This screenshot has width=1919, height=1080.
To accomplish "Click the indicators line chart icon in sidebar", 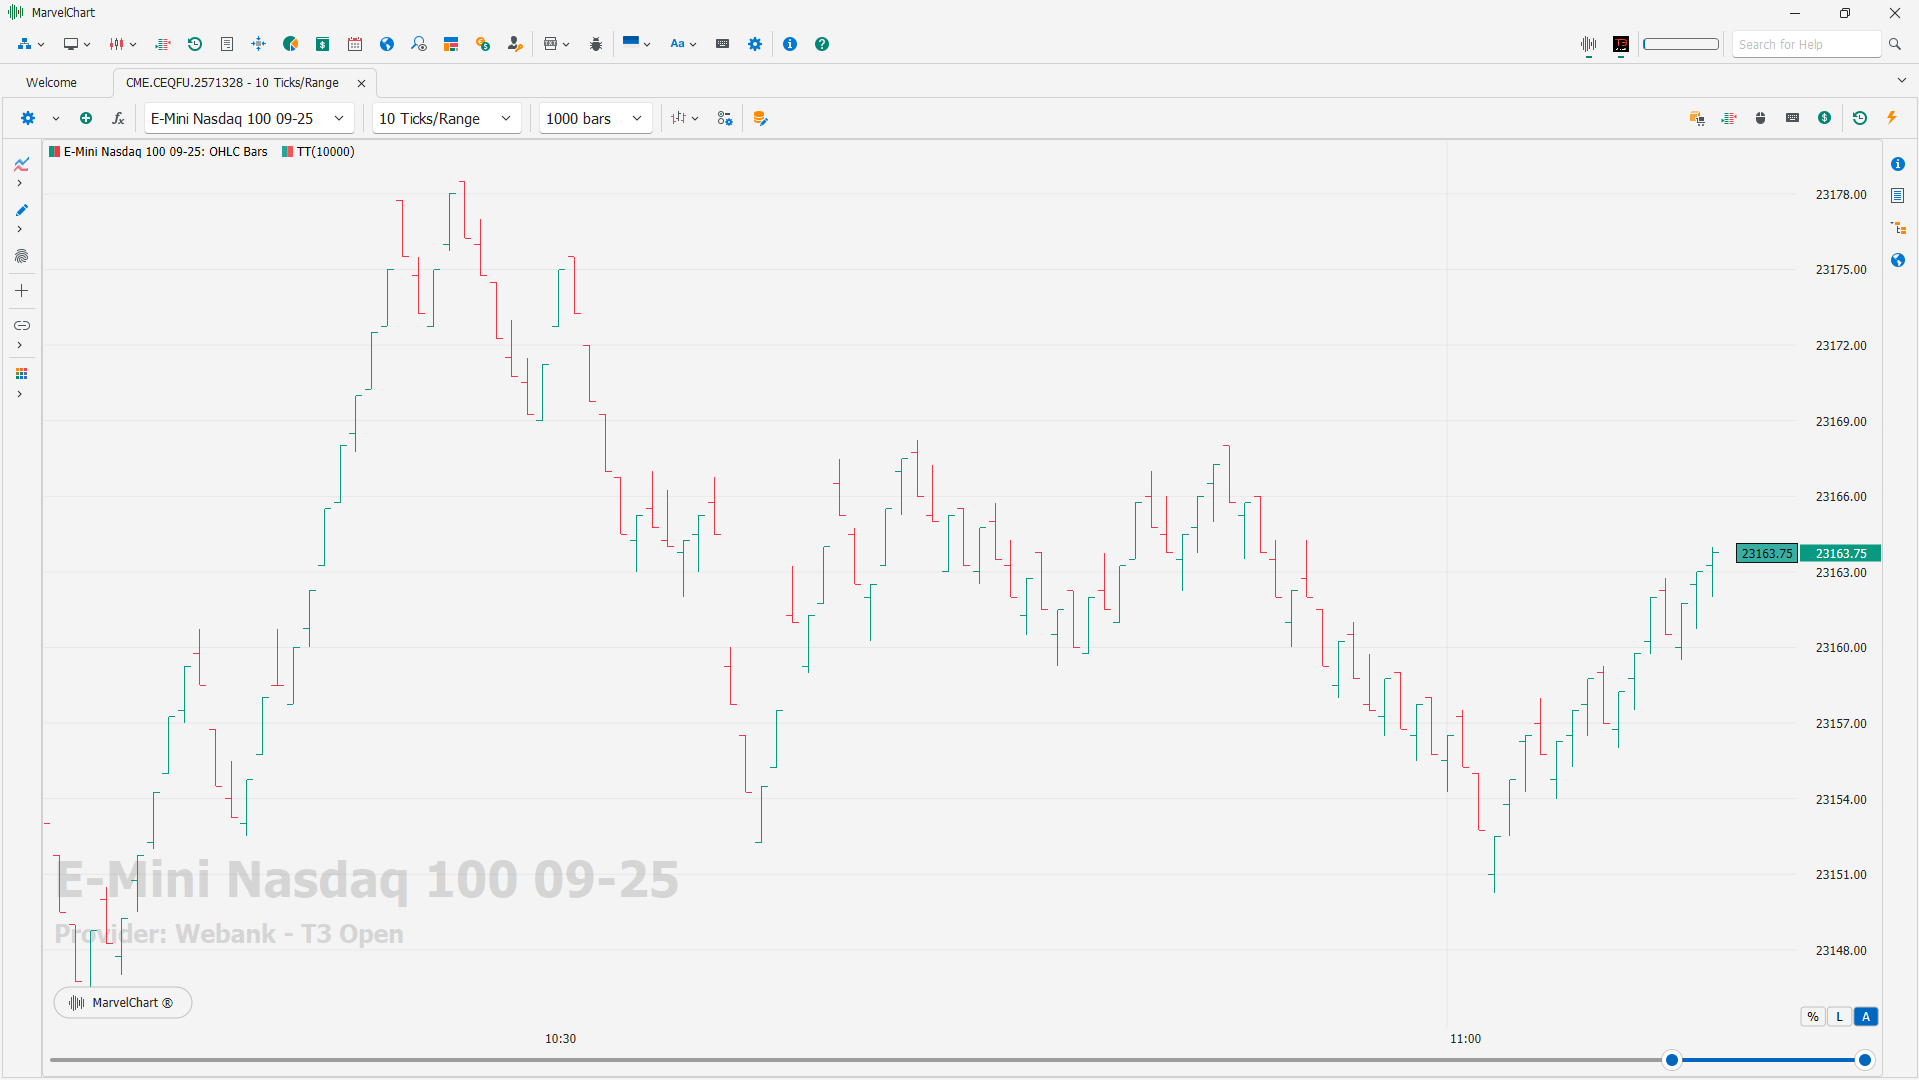I will point(21,164).
